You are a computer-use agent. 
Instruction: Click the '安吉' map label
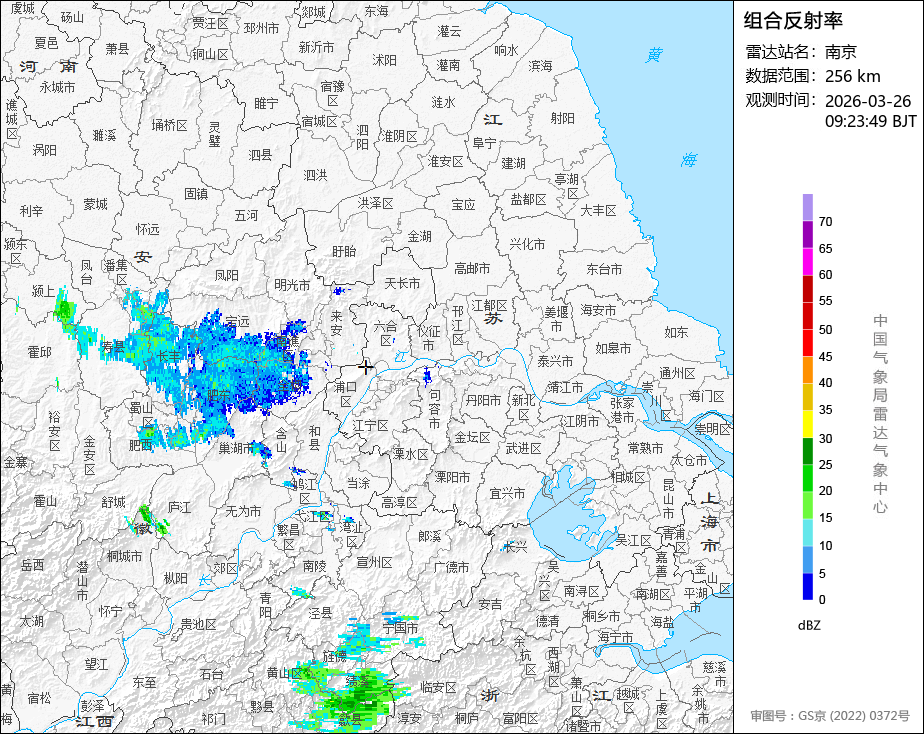(x=490, y=604)
